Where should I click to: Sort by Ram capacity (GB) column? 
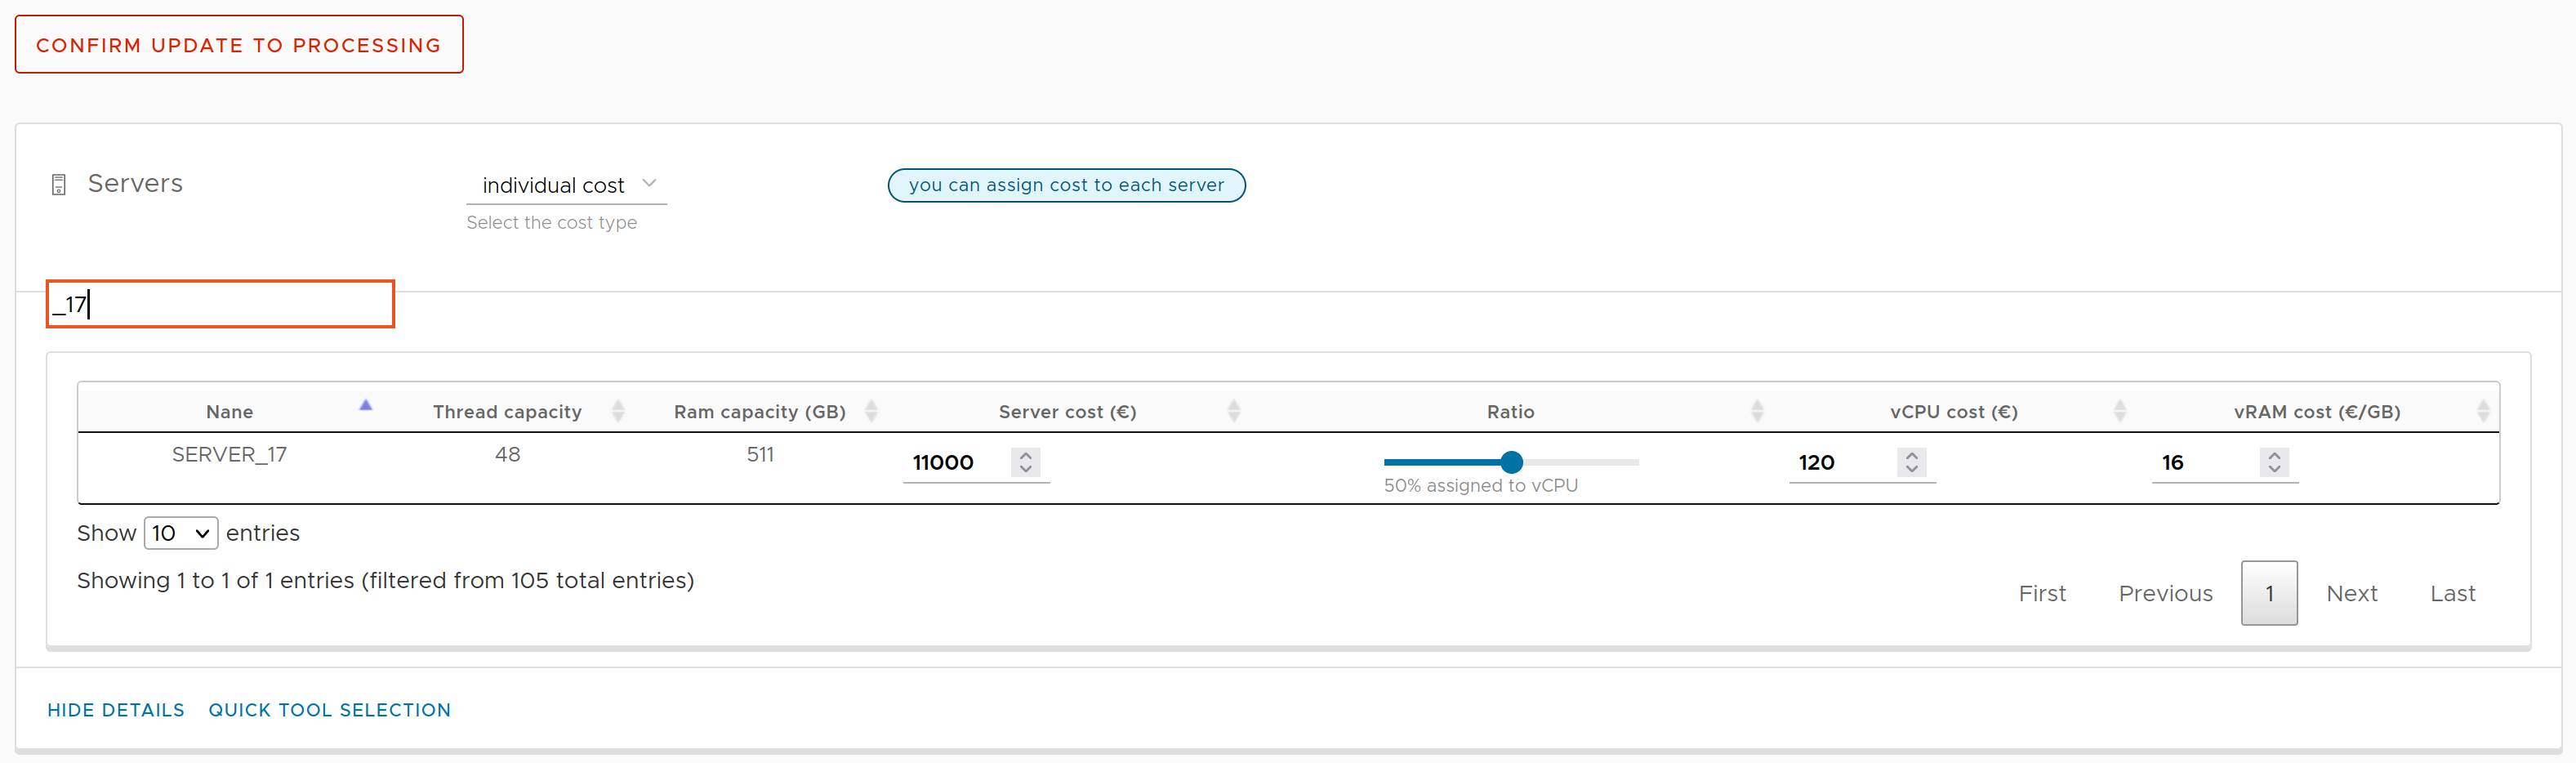[871, 411]
